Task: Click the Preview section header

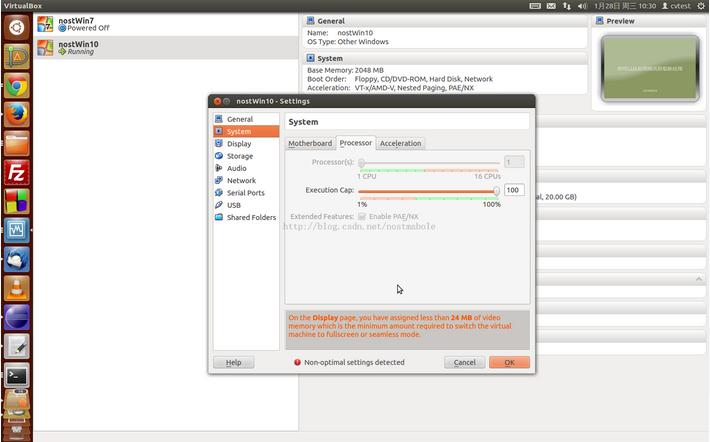Action: [x=648, y=21]
